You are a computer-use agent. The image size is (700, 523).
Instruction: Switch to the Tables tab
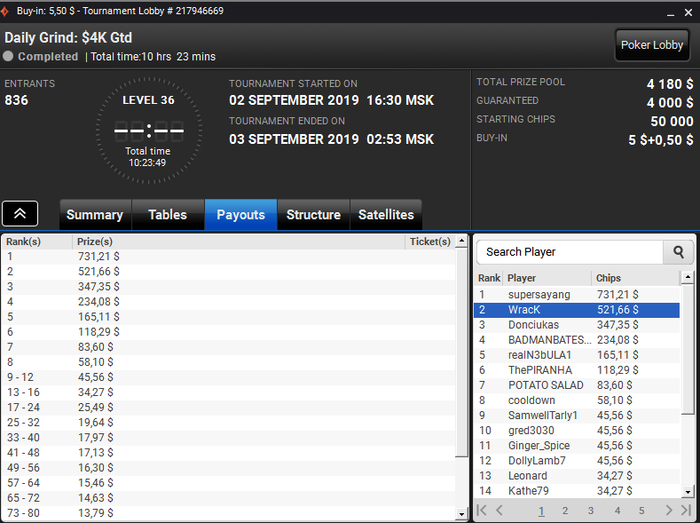[x=168, y=215]
